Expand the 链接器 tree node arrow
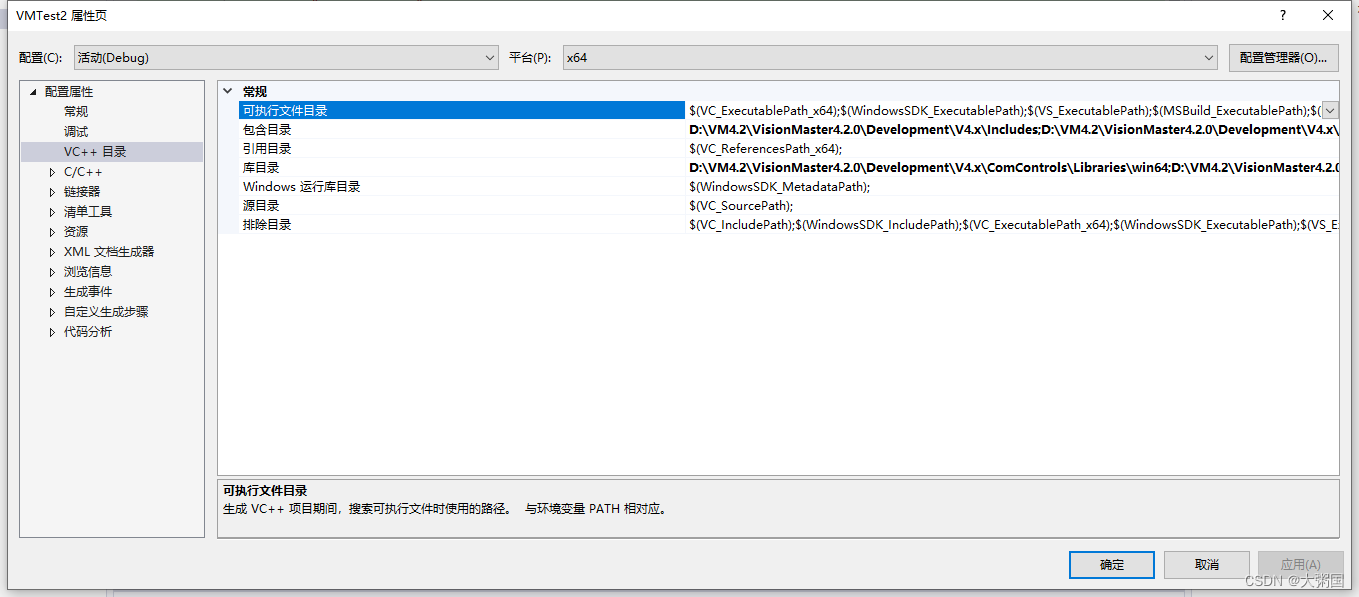The height and width of the screenshot is (597, 1359). (52, 192)
